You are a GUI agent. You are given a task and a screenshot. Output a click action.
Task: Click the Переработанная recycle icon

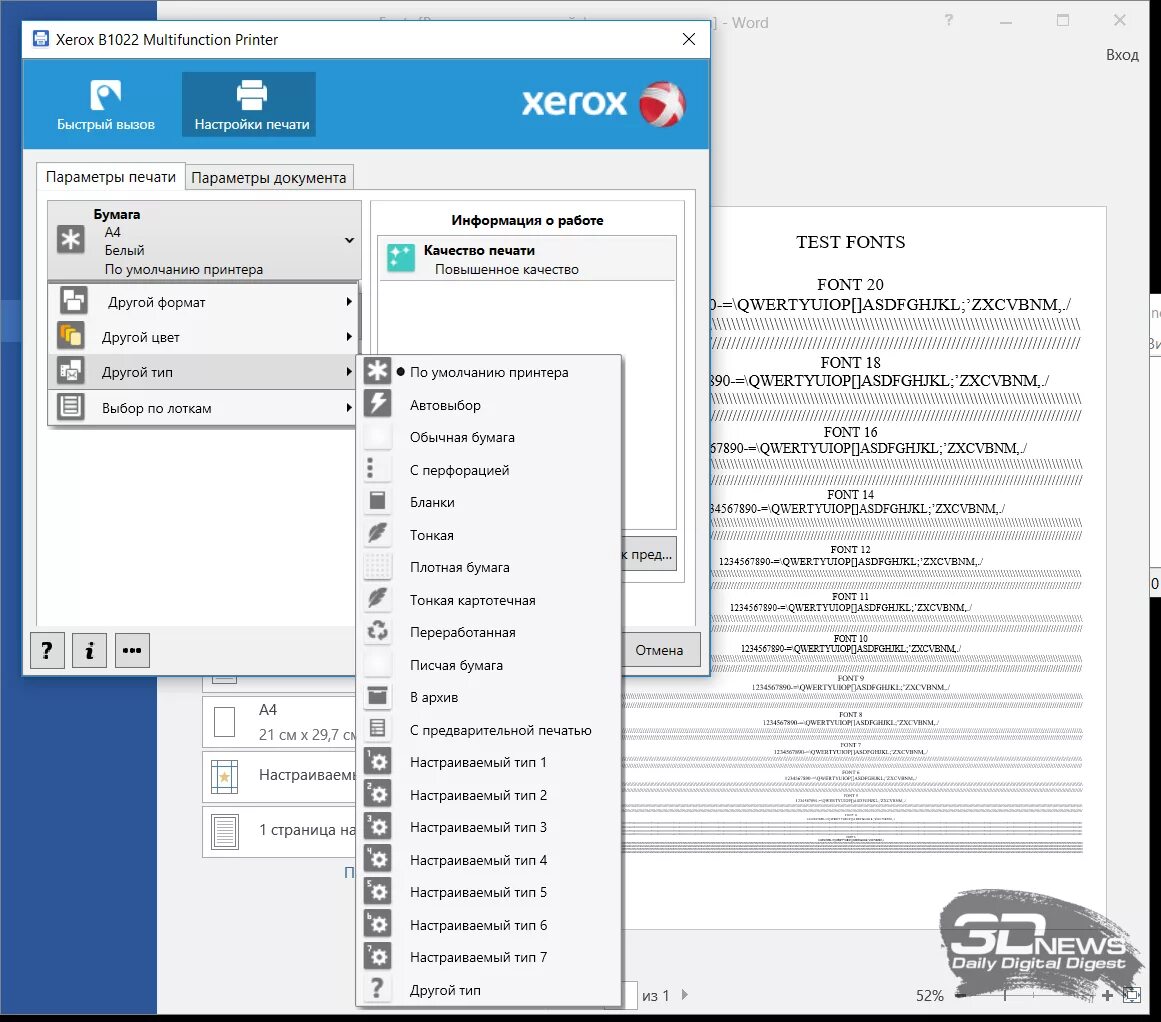(378, 631)
